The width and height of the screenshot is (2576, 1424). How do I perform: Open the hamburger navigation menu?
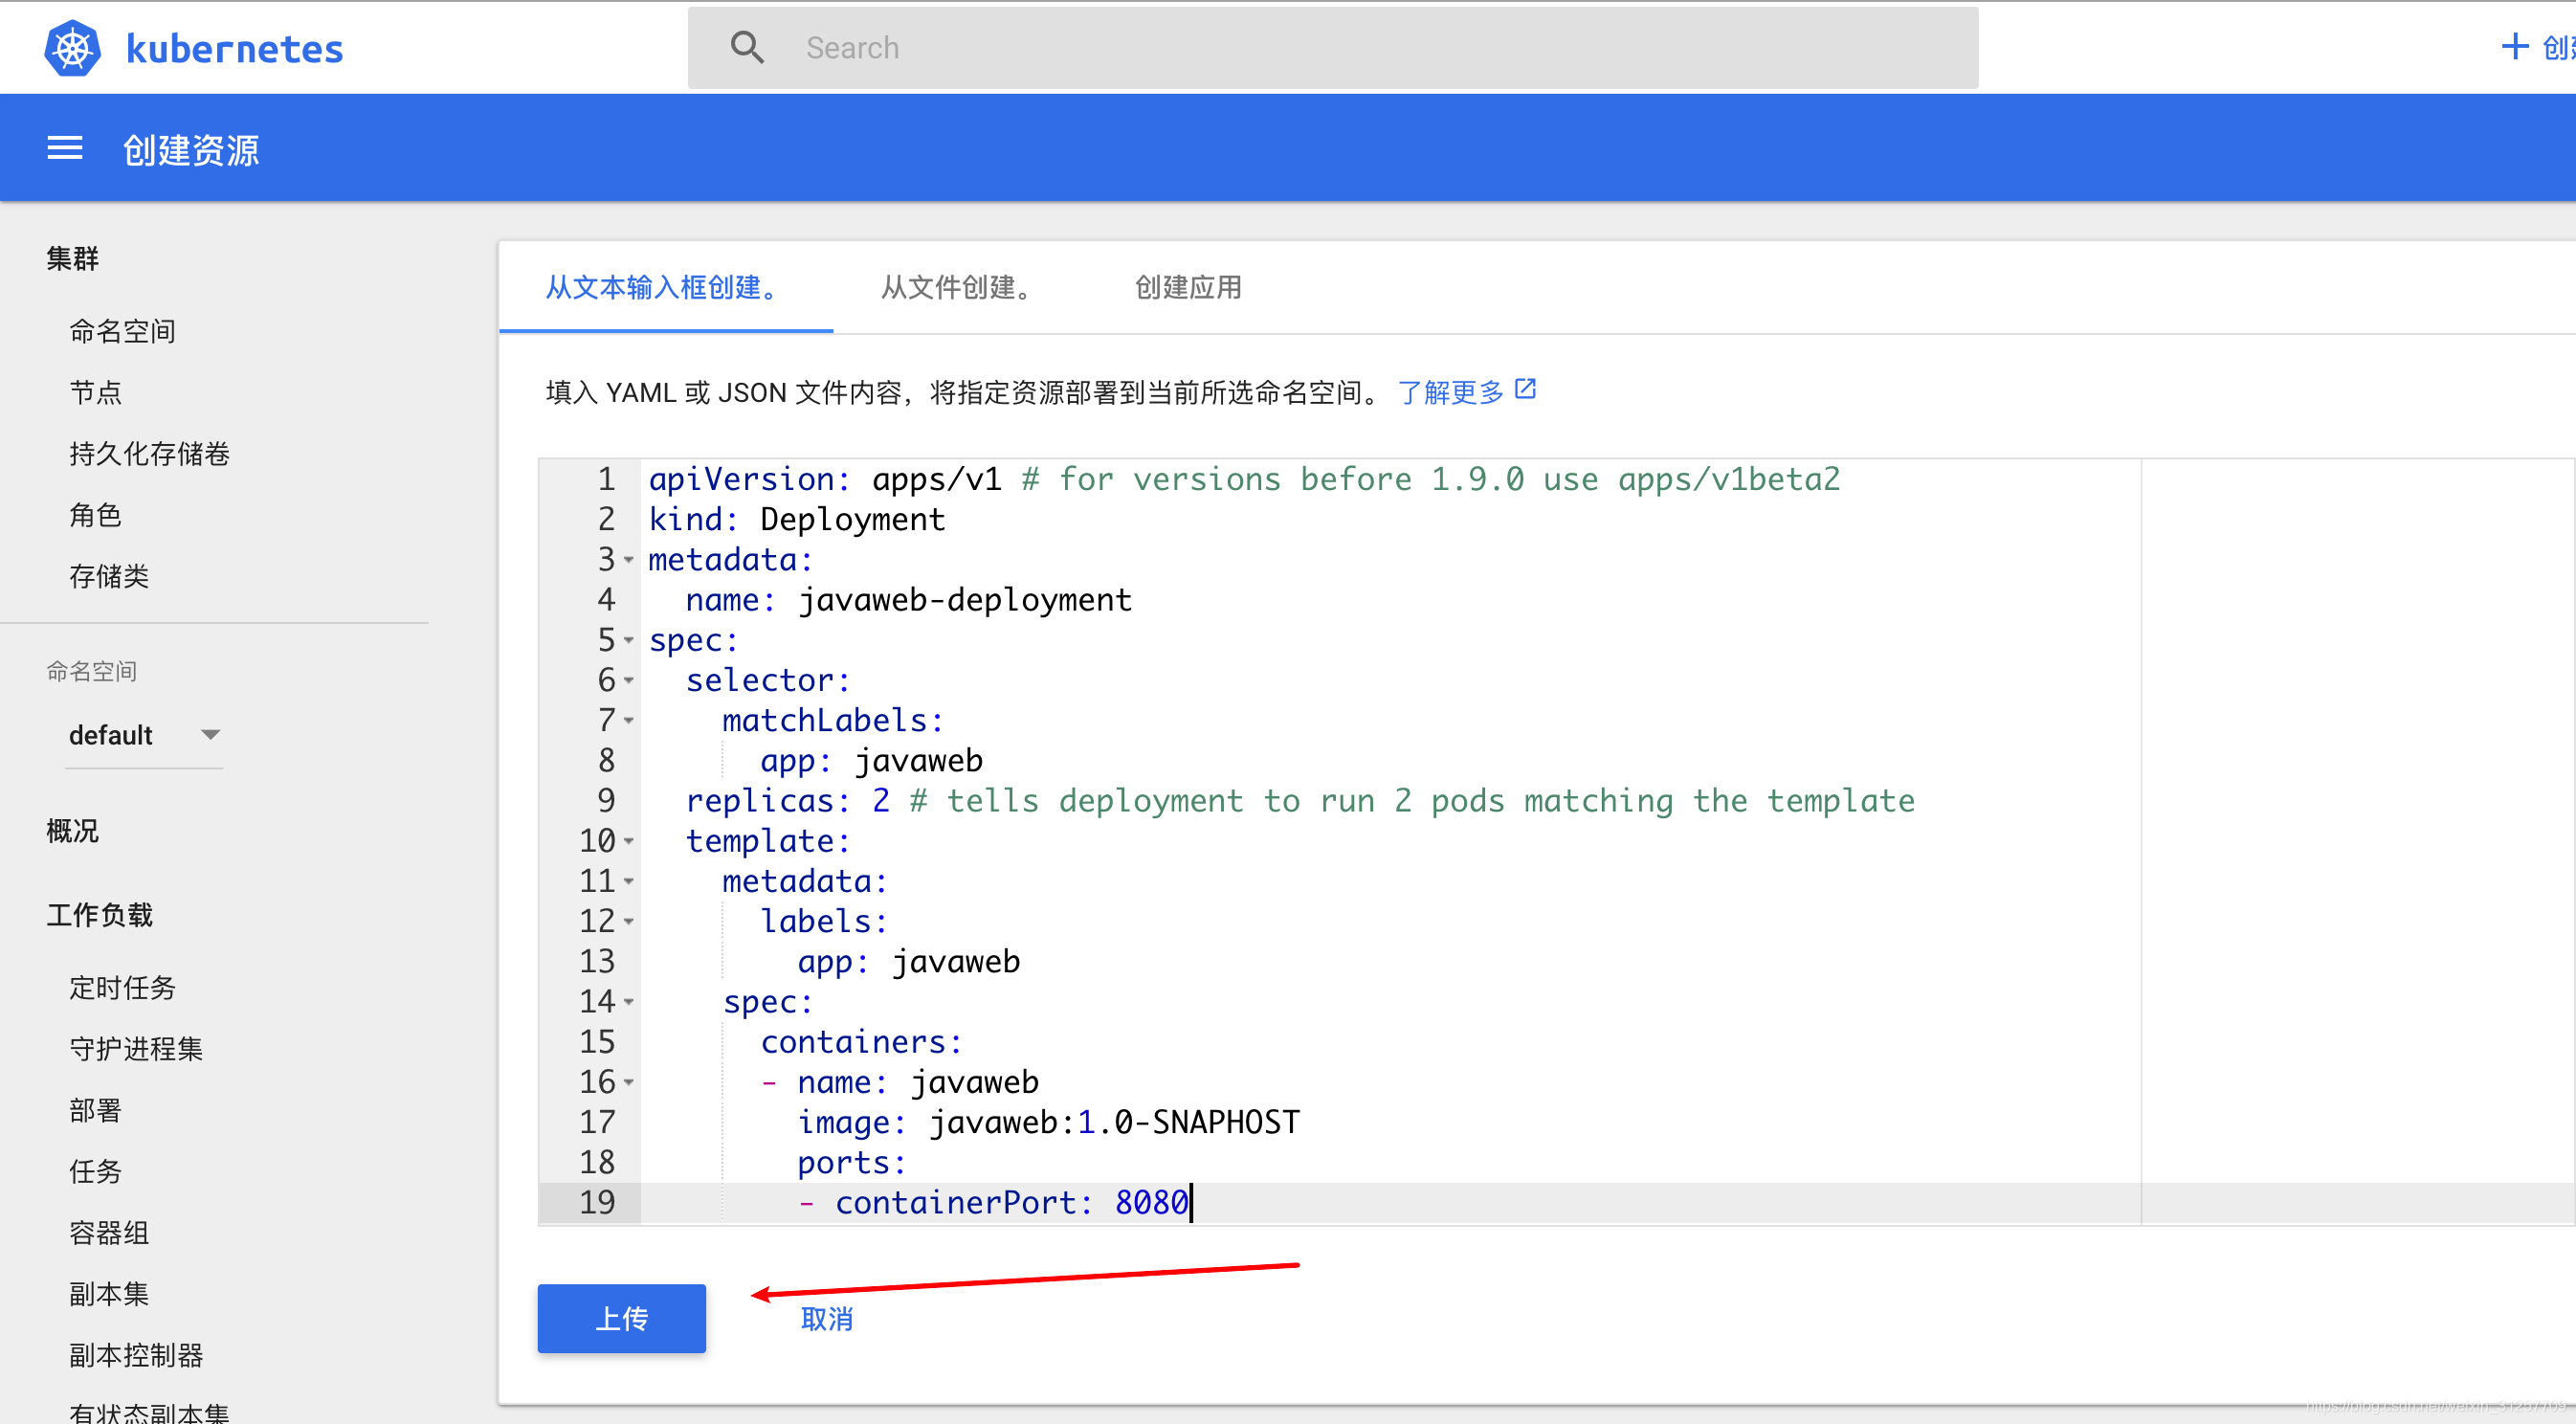click(x=65, y=149)
